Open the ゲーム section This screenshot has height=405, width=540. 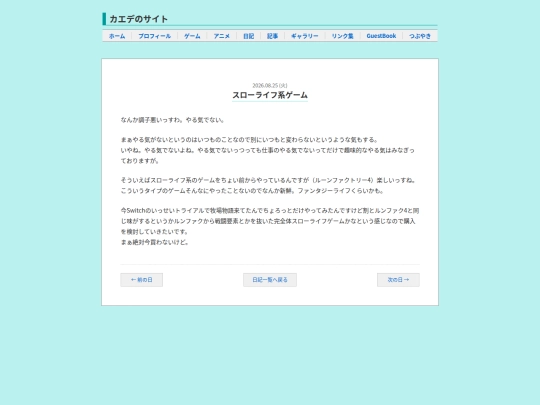192,36
